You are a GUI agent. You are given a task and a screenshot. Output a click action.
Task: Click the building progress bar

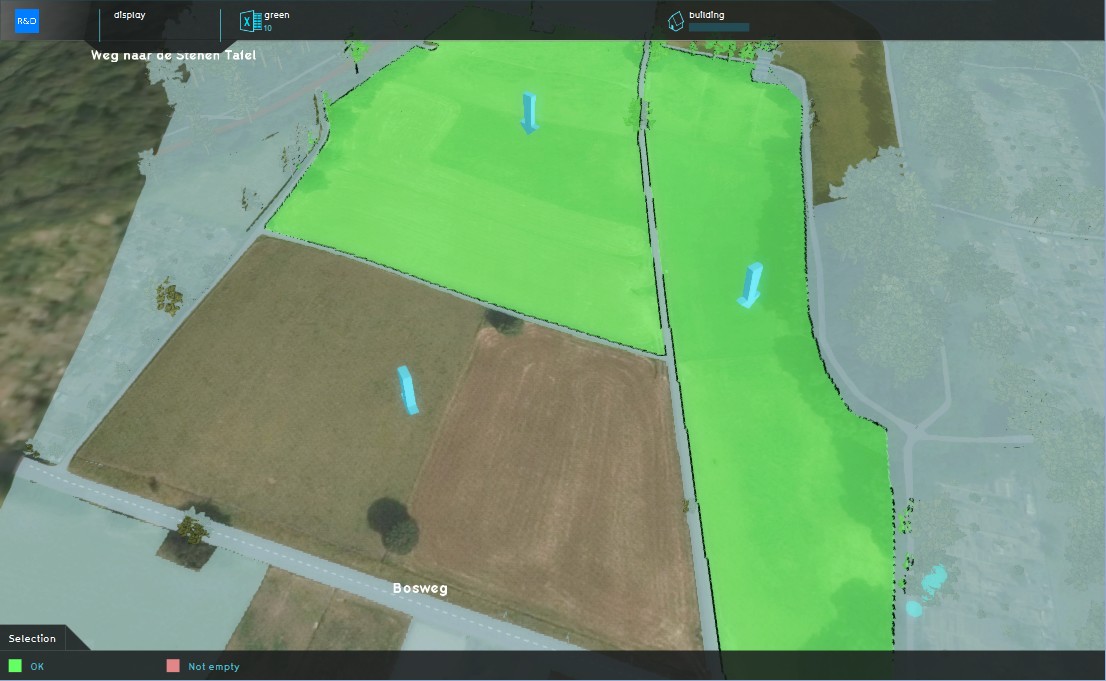[x=718, y=28]
